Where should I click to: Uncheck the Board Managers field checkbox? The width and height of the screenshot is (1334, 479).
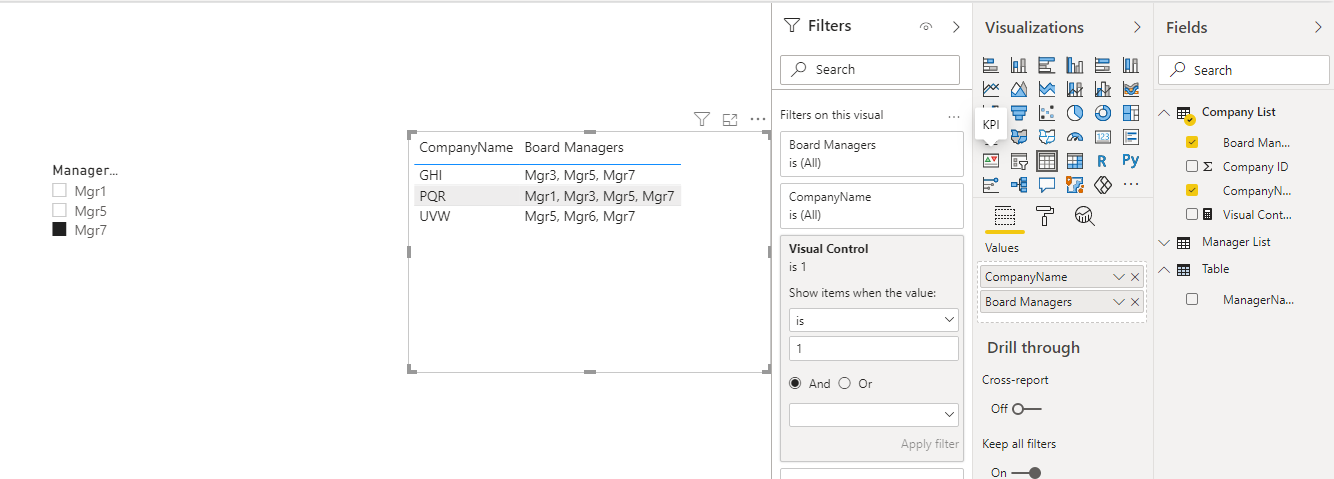pyautogui.click(x=1192, y=143)
